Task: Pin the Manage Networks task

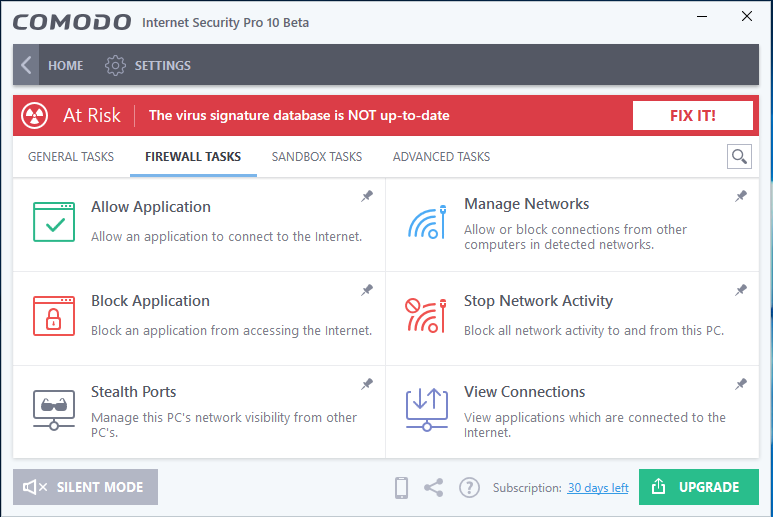Action: pyautogui.click(x=741, y=197)
